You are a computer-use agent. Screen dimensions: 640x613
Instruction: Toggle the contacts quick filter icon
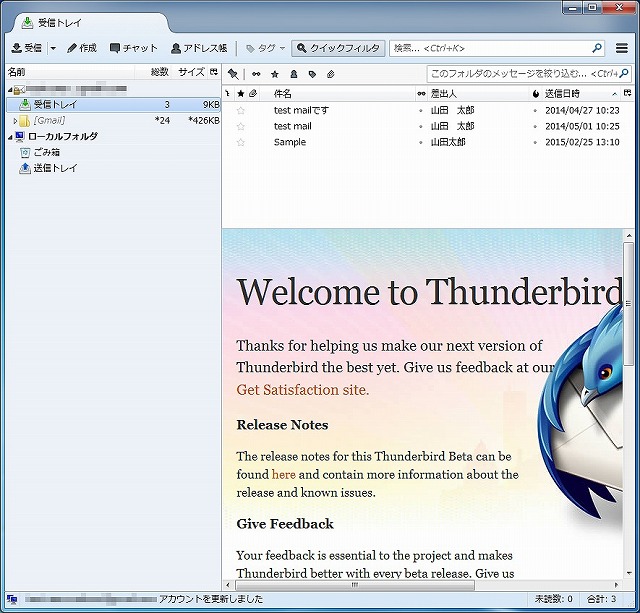tap(293, 74)
